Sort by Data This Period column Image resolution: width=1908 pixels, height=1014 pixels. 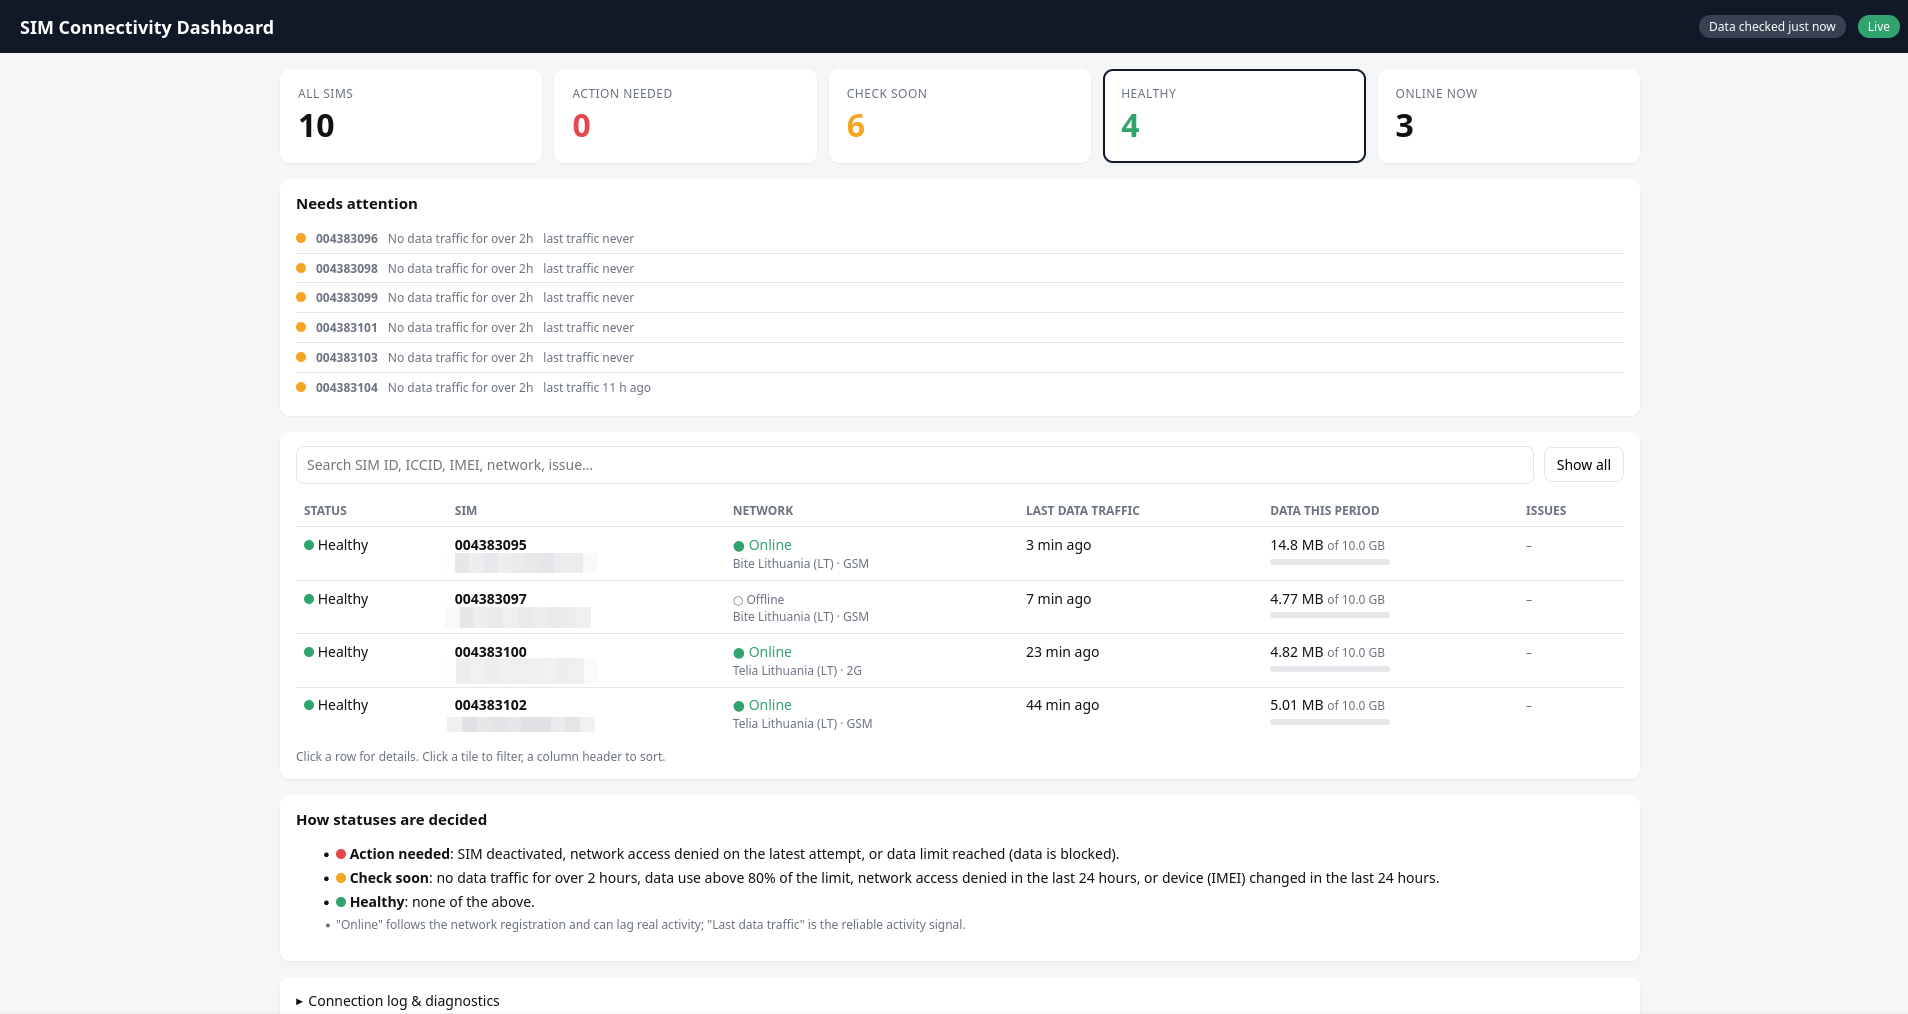(1325, 511)
